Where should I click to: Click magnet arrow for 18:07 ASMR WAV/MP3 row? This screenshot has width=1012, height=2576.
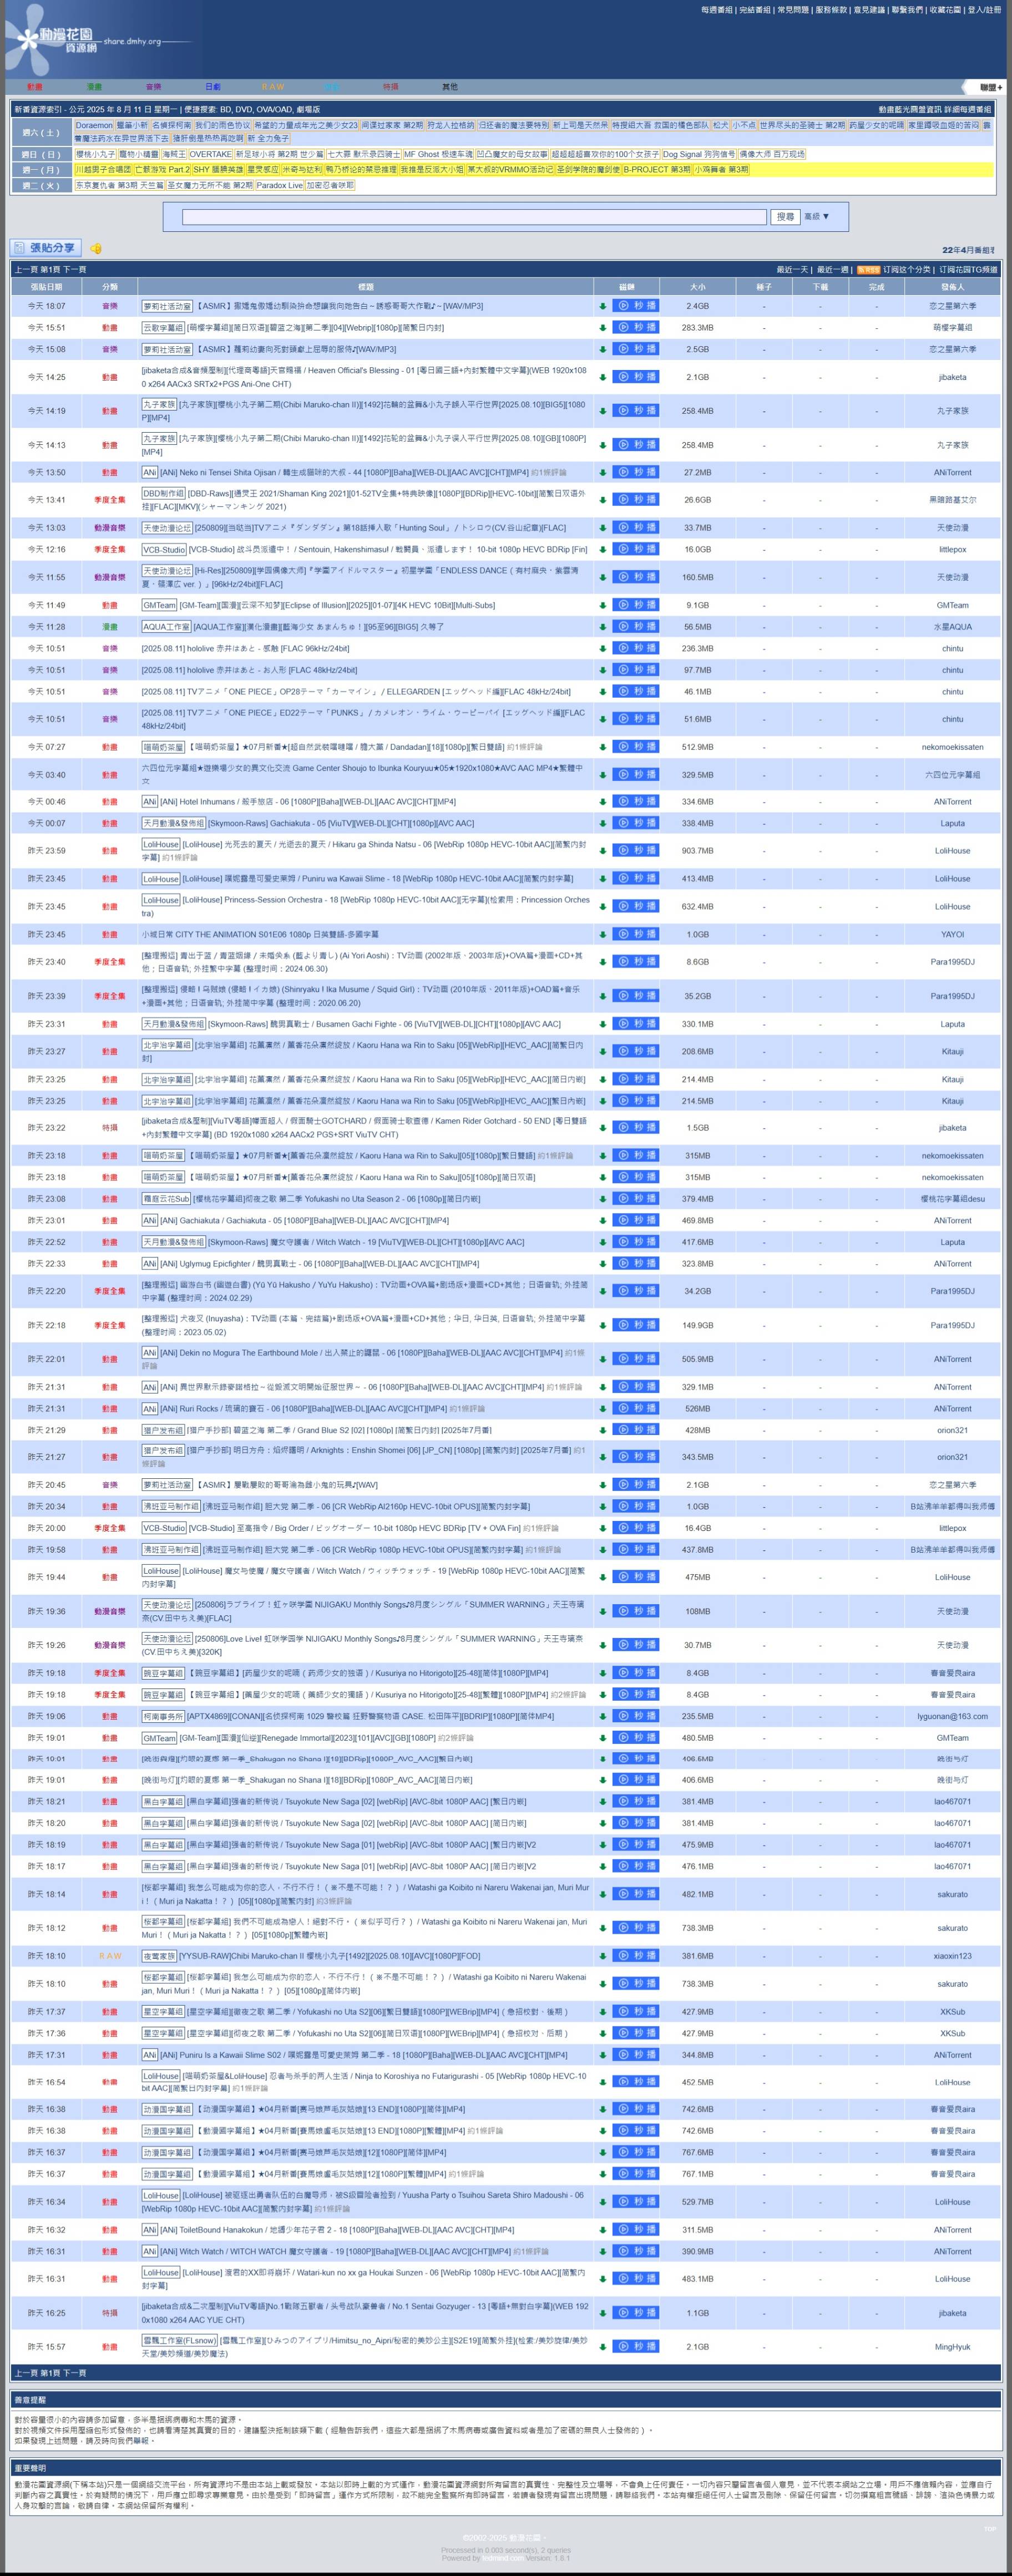pyautogui.click(x=602, y=306)
